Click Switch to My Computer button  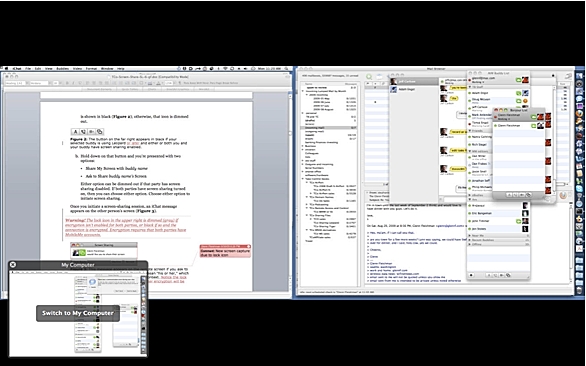(x=78, y=313)
